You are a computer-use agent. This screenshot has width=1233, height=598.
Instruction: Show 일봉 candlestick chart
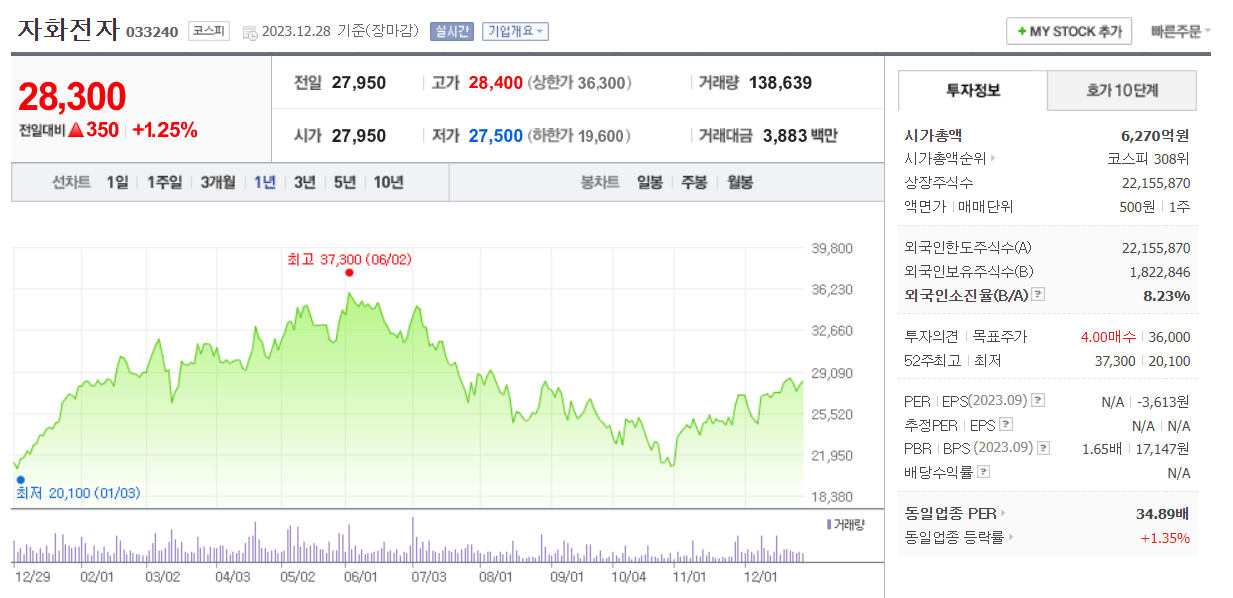650,182
